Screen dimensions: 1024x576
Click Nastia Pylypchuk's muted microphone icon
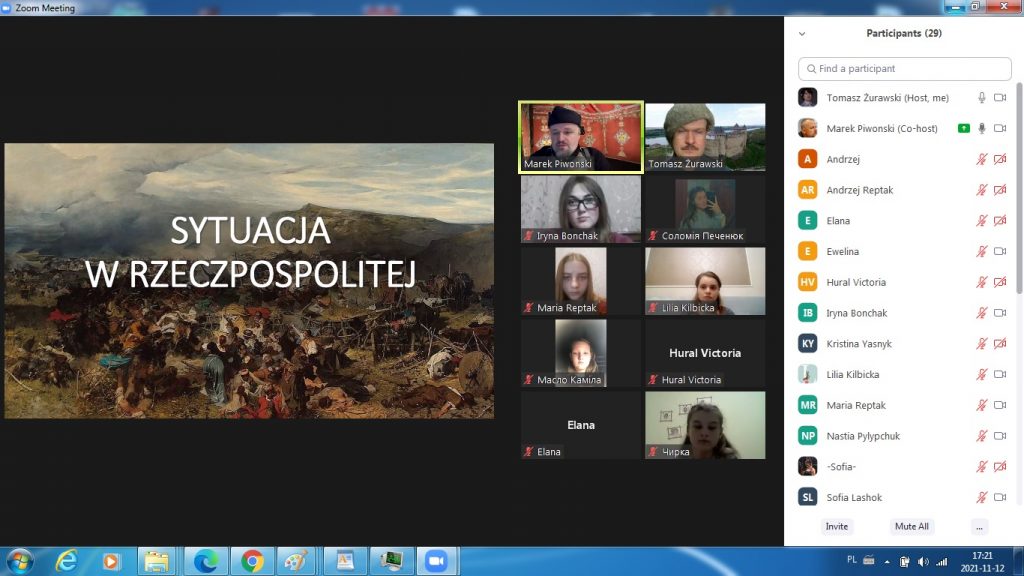coord(982,436)
